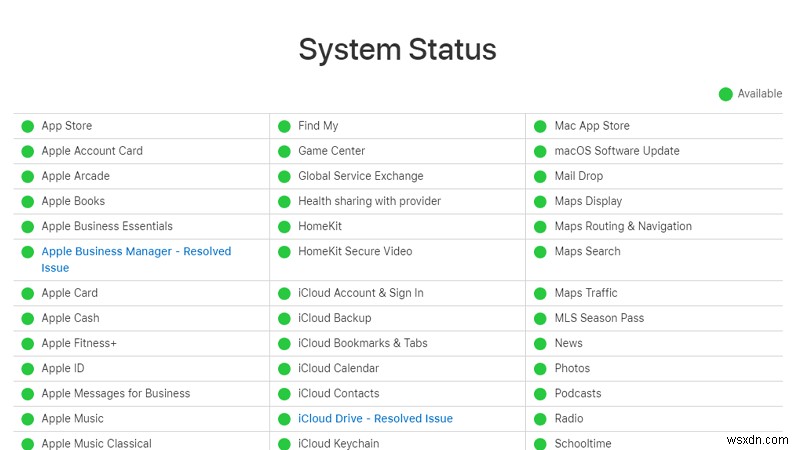This screenshot has width=800, height=450.
Task: Click the green status dot beside Mac App Store
Action: pyautogui.click(x=540, y=126)
